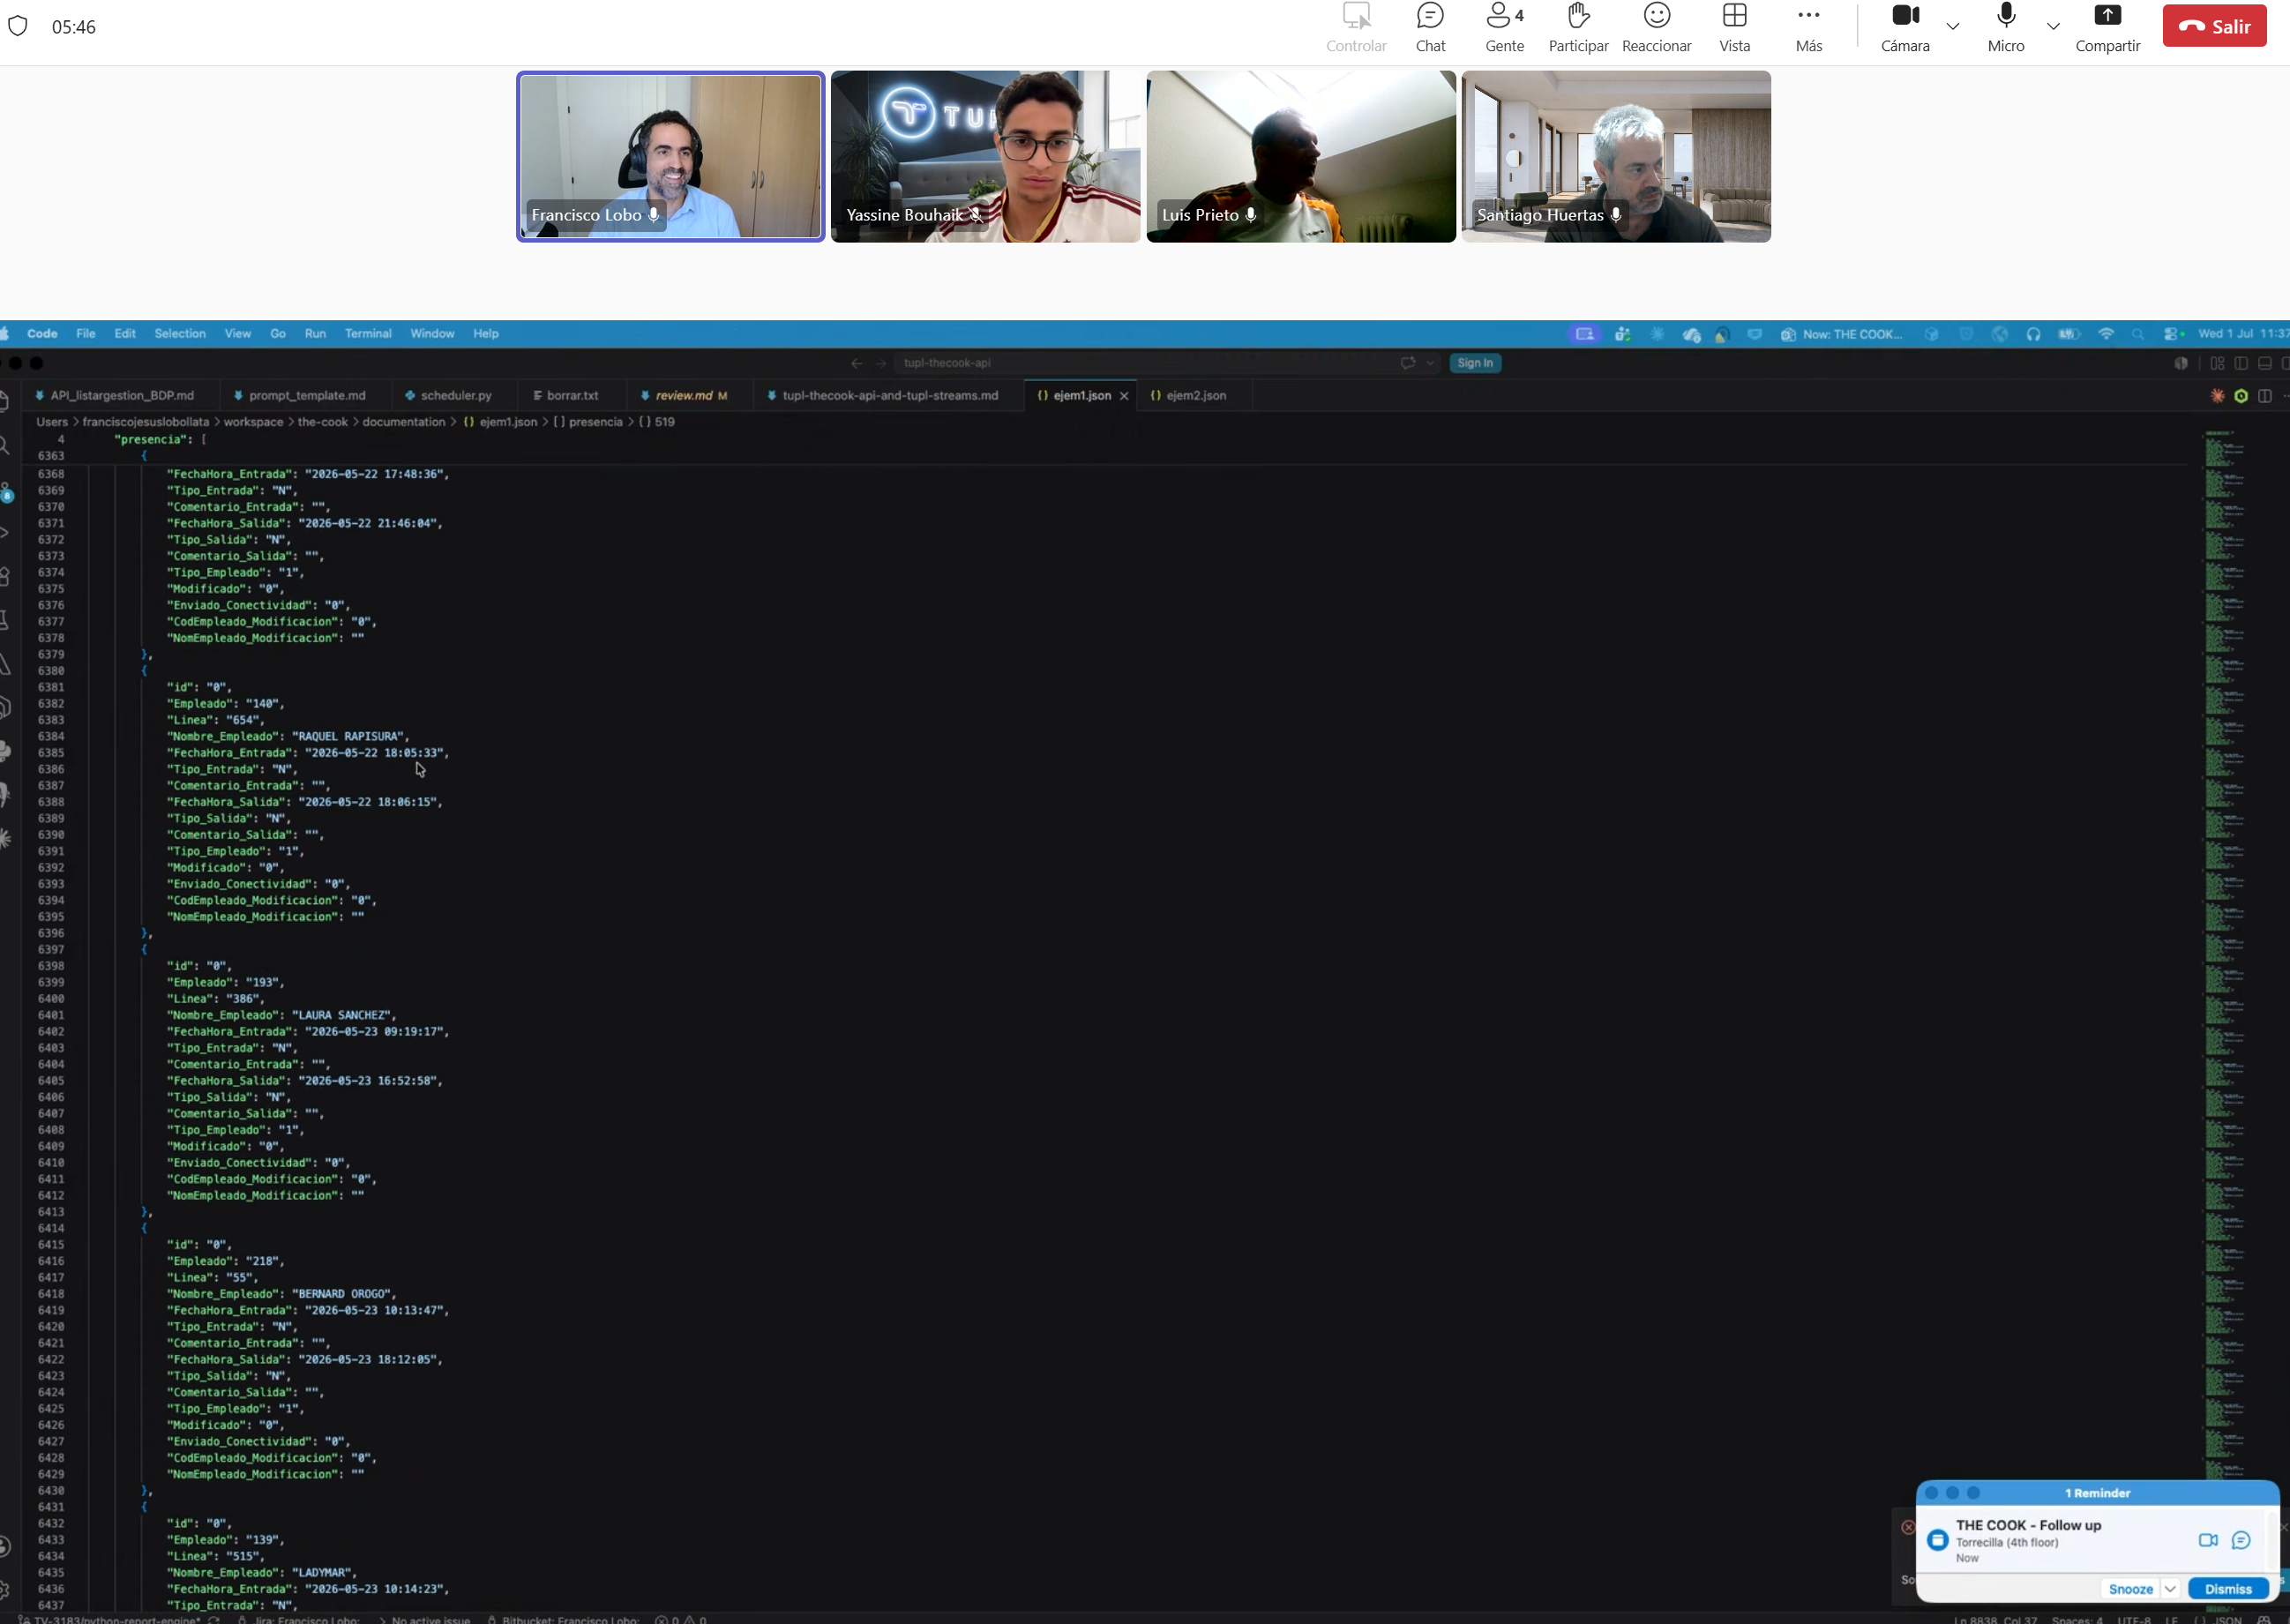The height and width of the screenshot is (1624, 2290).
Task: Open the Reaccionar emoji reactions
Action: [x=1656, y=27]
